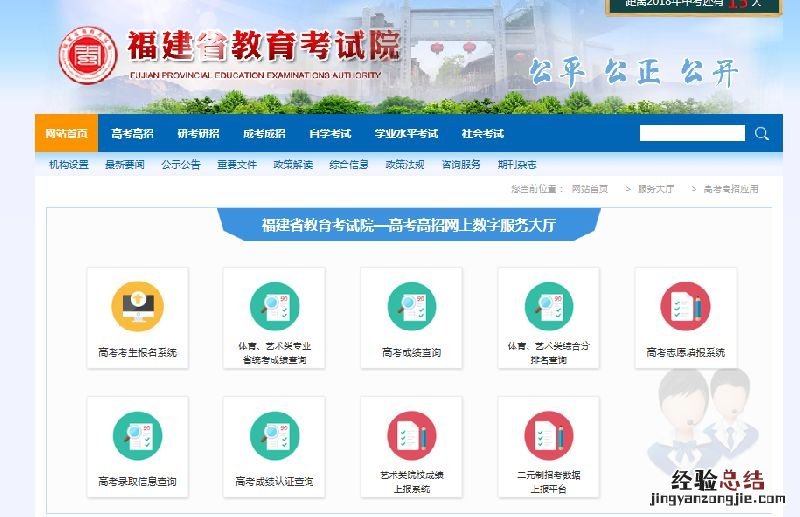Go to 学业水平考试 menu item
The height and width of the screenshot is (517, 800).
406,134
